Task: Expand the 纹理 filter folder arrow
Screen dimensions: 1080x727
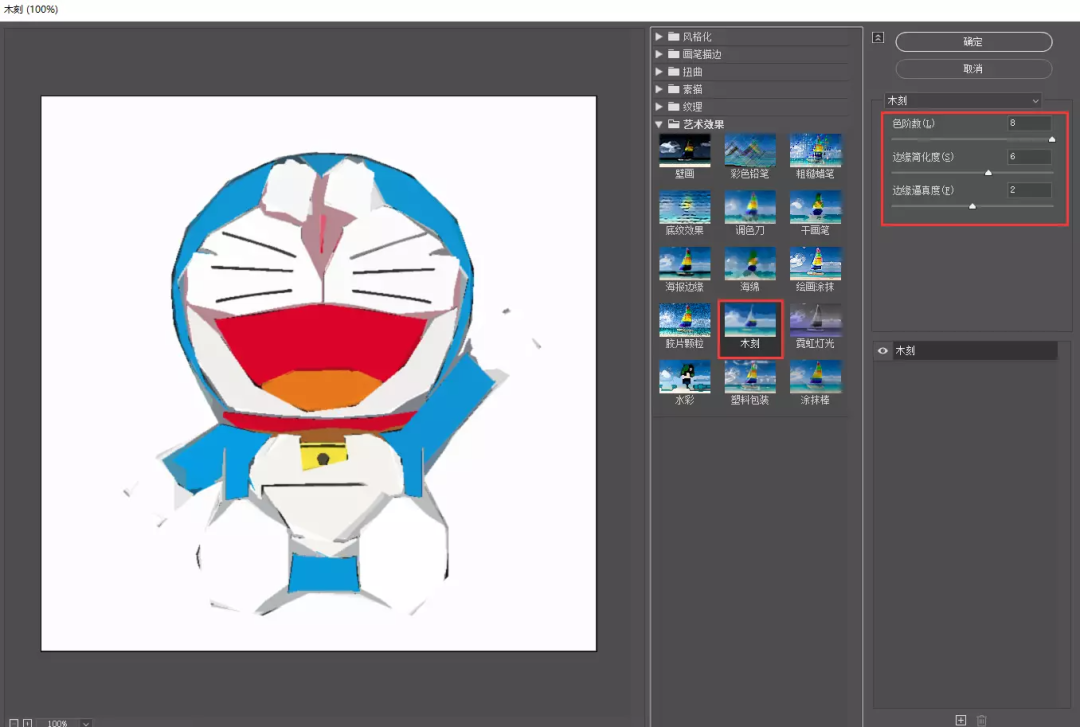Action: click(659, 107)
